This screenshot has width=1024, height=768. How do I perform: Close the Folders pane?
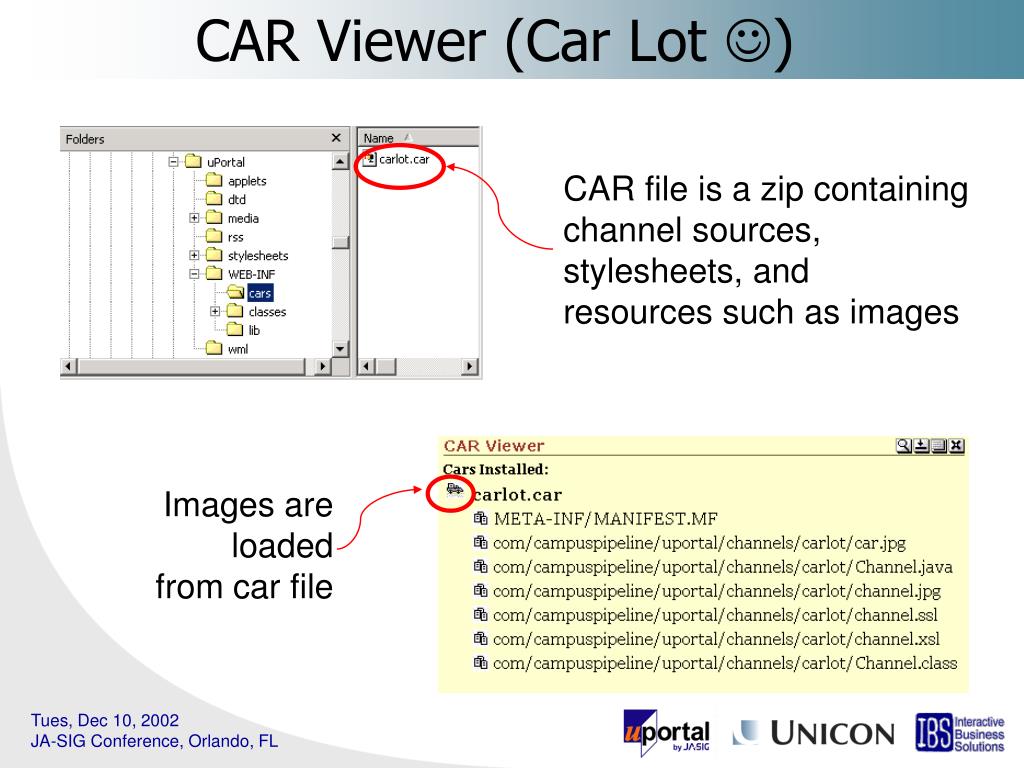pos(336,138)
